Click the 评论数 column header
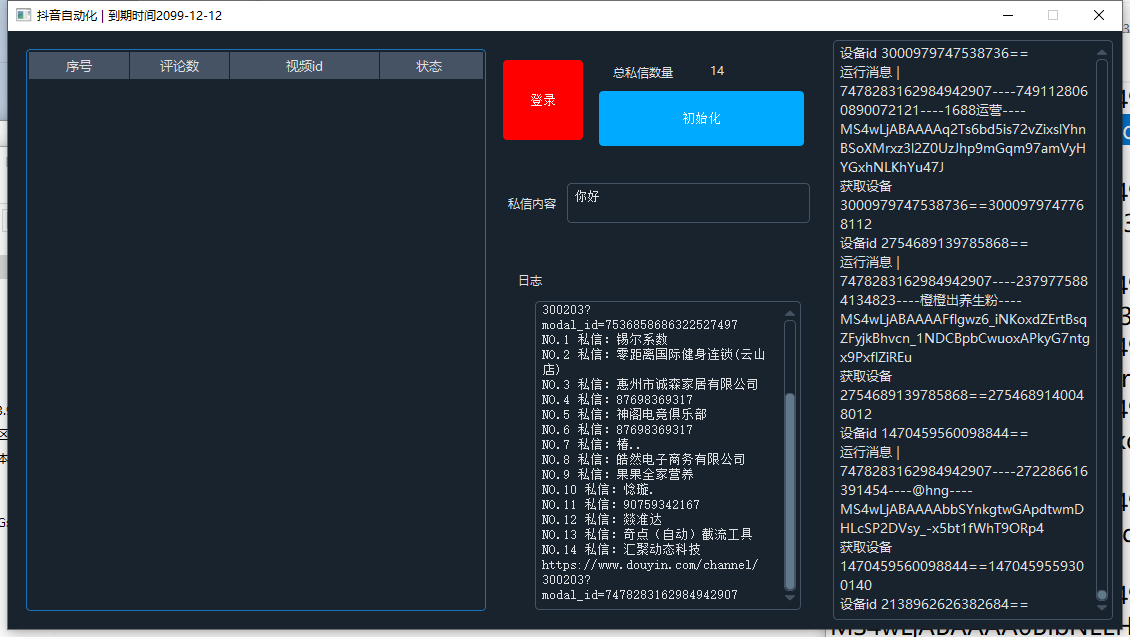The height and width of the screenshot is (637, 1130). [179, 65]
